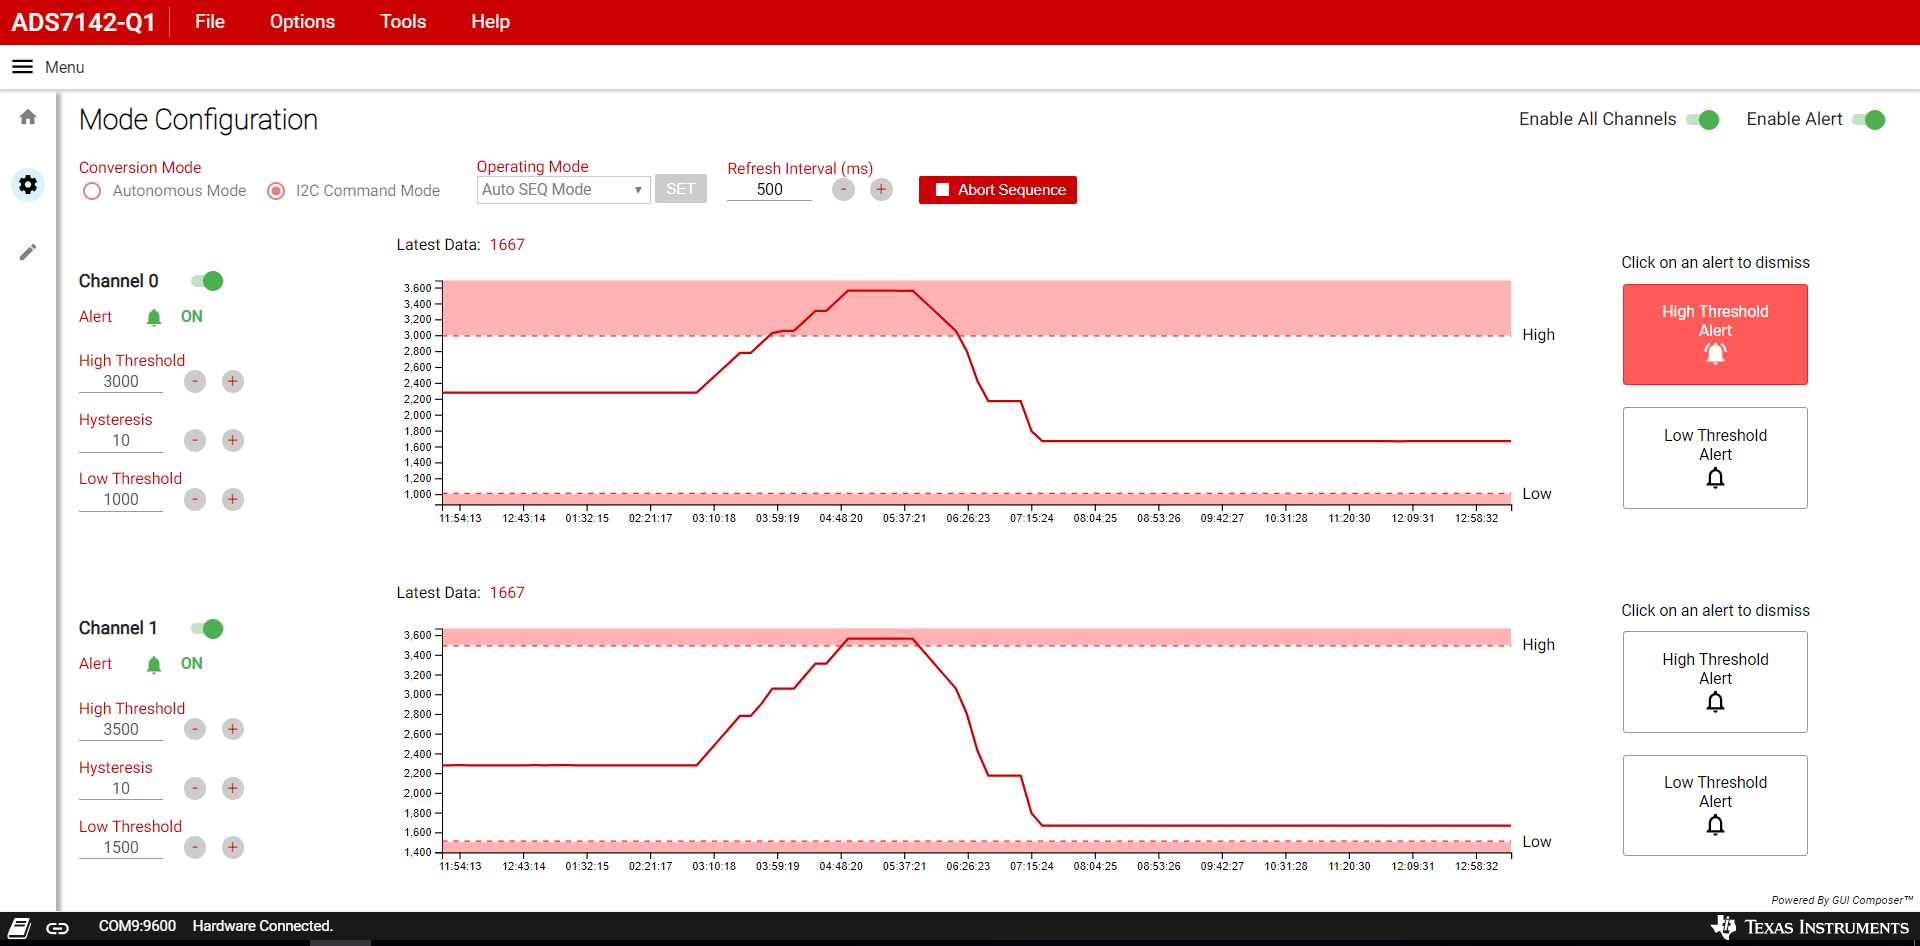Click Channel 0 alert ON status text
The image size is (1920, 946).
pyautogui.click(x=191, y=317)
